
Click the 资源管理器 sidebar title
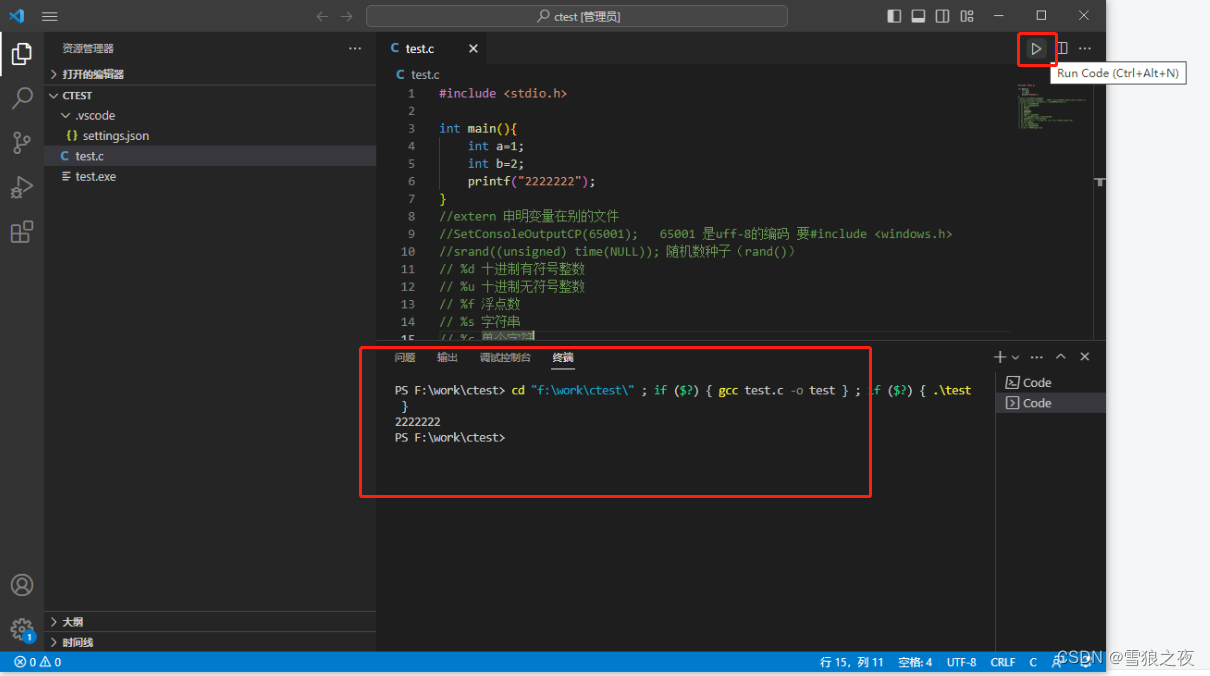pyautogui.click(x=88, y=48)
